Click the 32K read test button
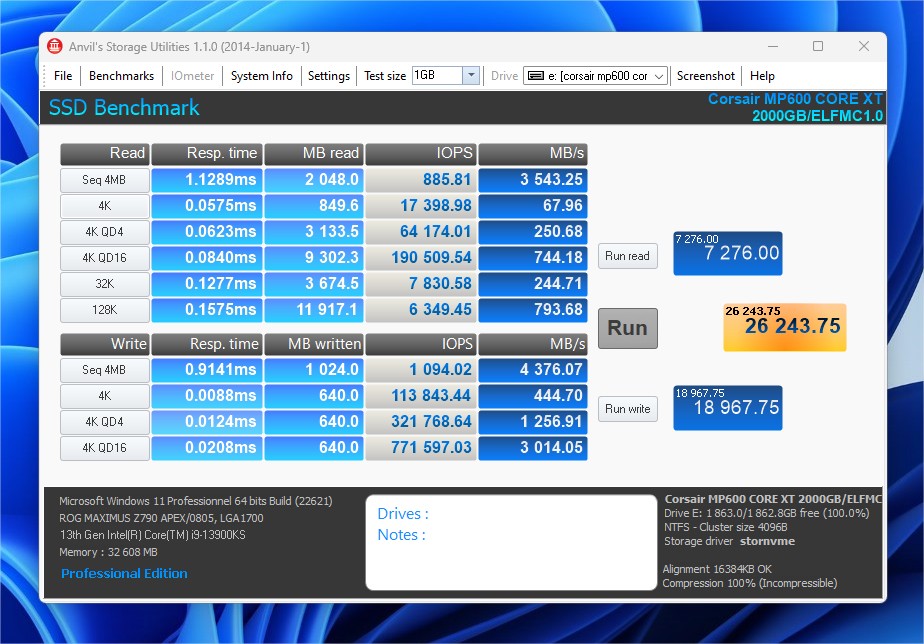Viewport: 924px width, 644px height. [x=104, y=284]
